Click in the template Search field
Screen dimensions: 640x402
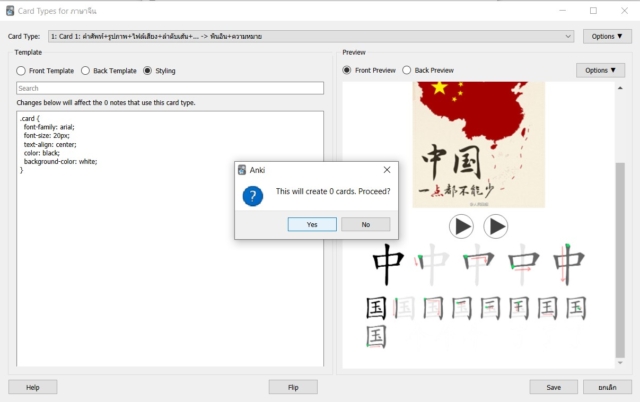[x=170, y=88]
